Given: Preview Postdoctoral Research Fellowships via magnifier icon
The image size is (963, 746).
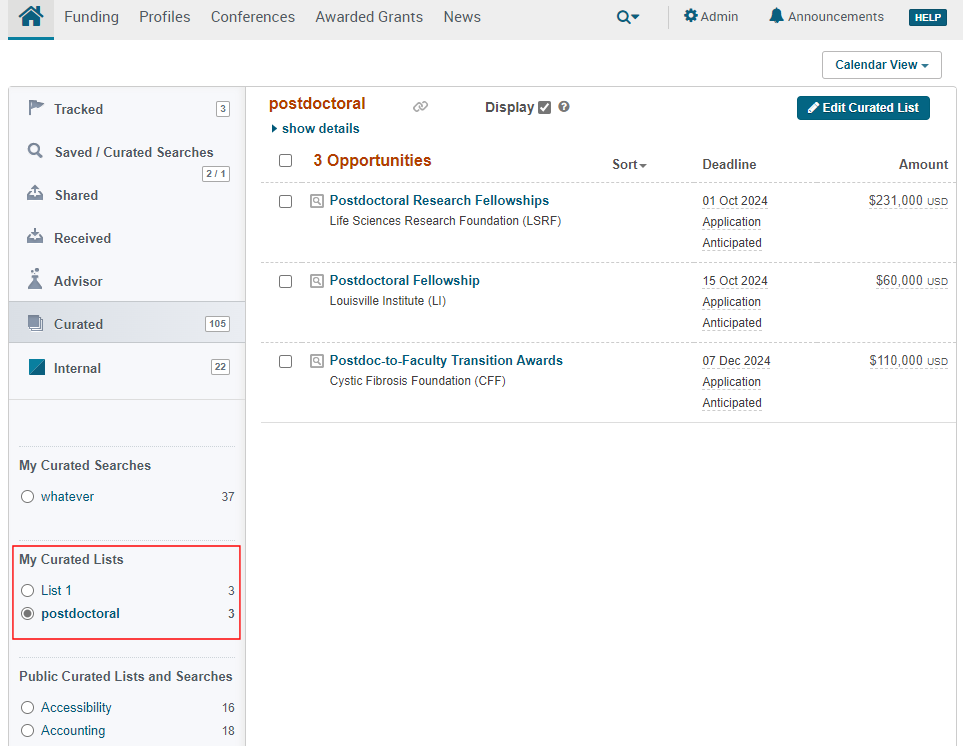Looking at the screenshot, I should [x=317, y=201].
